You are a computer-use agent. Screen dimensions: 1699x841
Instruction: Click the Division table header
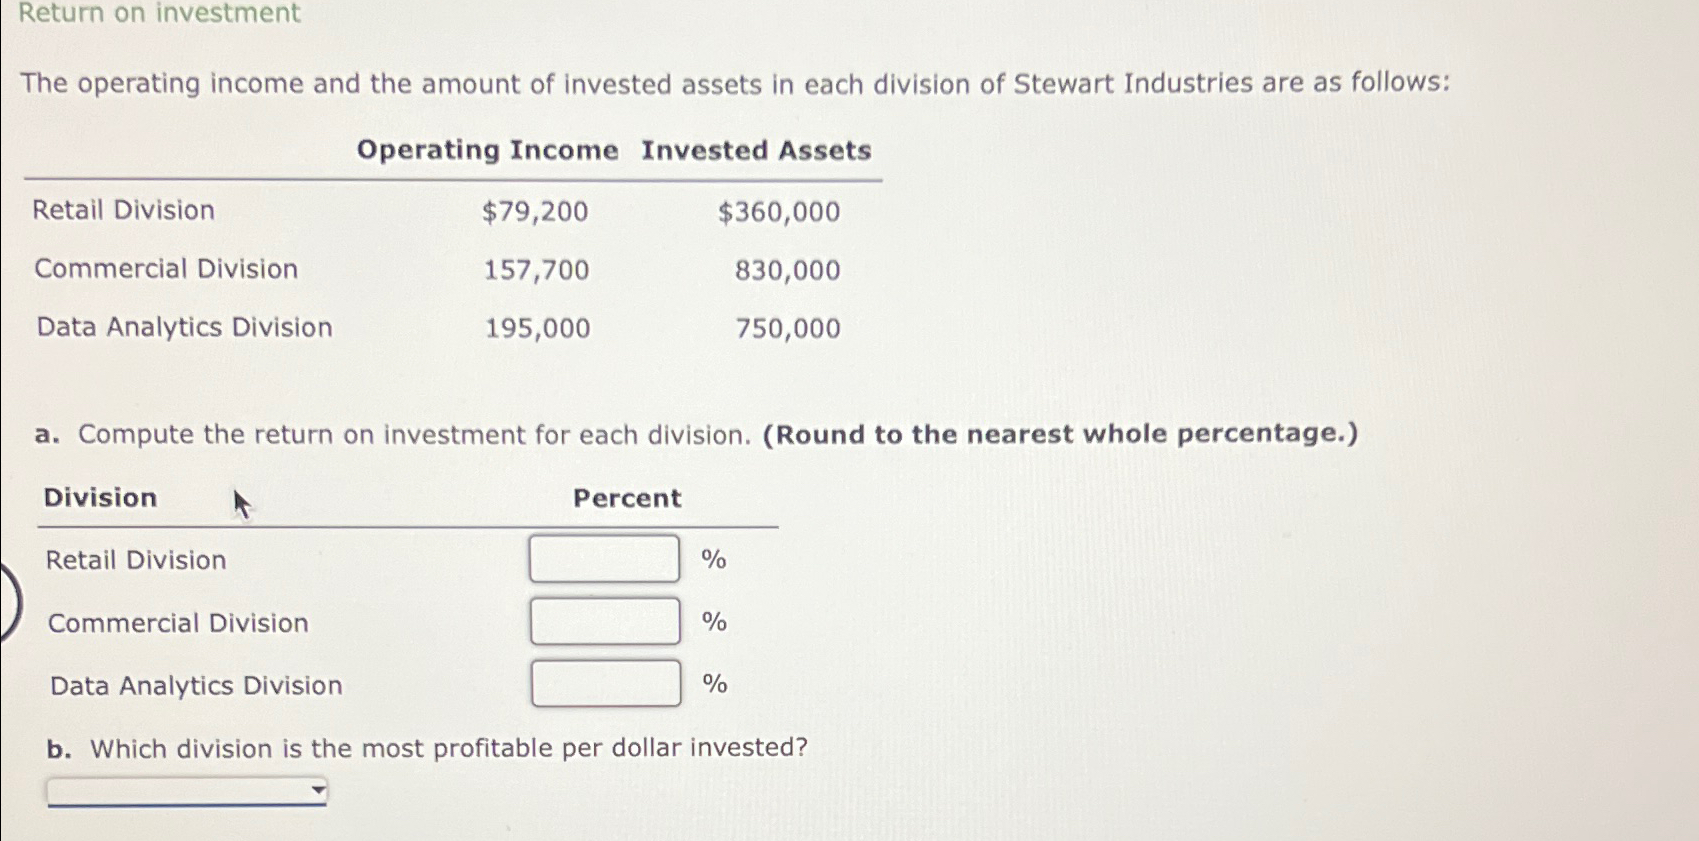(98, 497)
